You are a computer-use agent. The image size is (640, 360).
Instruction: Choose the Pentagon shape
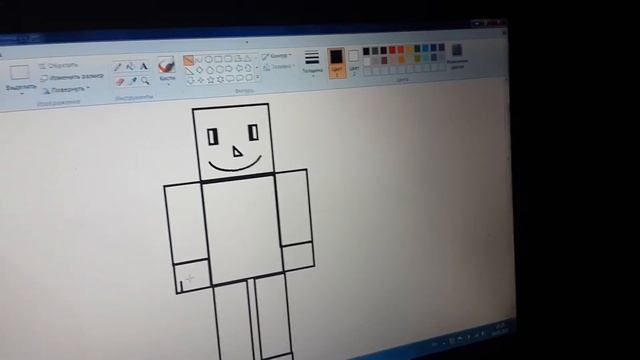(210, 69)
